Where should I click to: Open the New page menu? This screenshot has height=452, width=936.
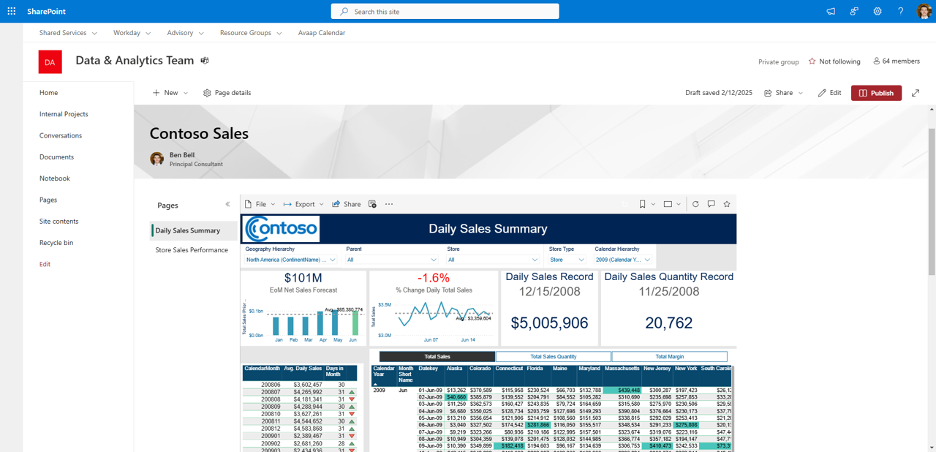click(x=170, y=93)
